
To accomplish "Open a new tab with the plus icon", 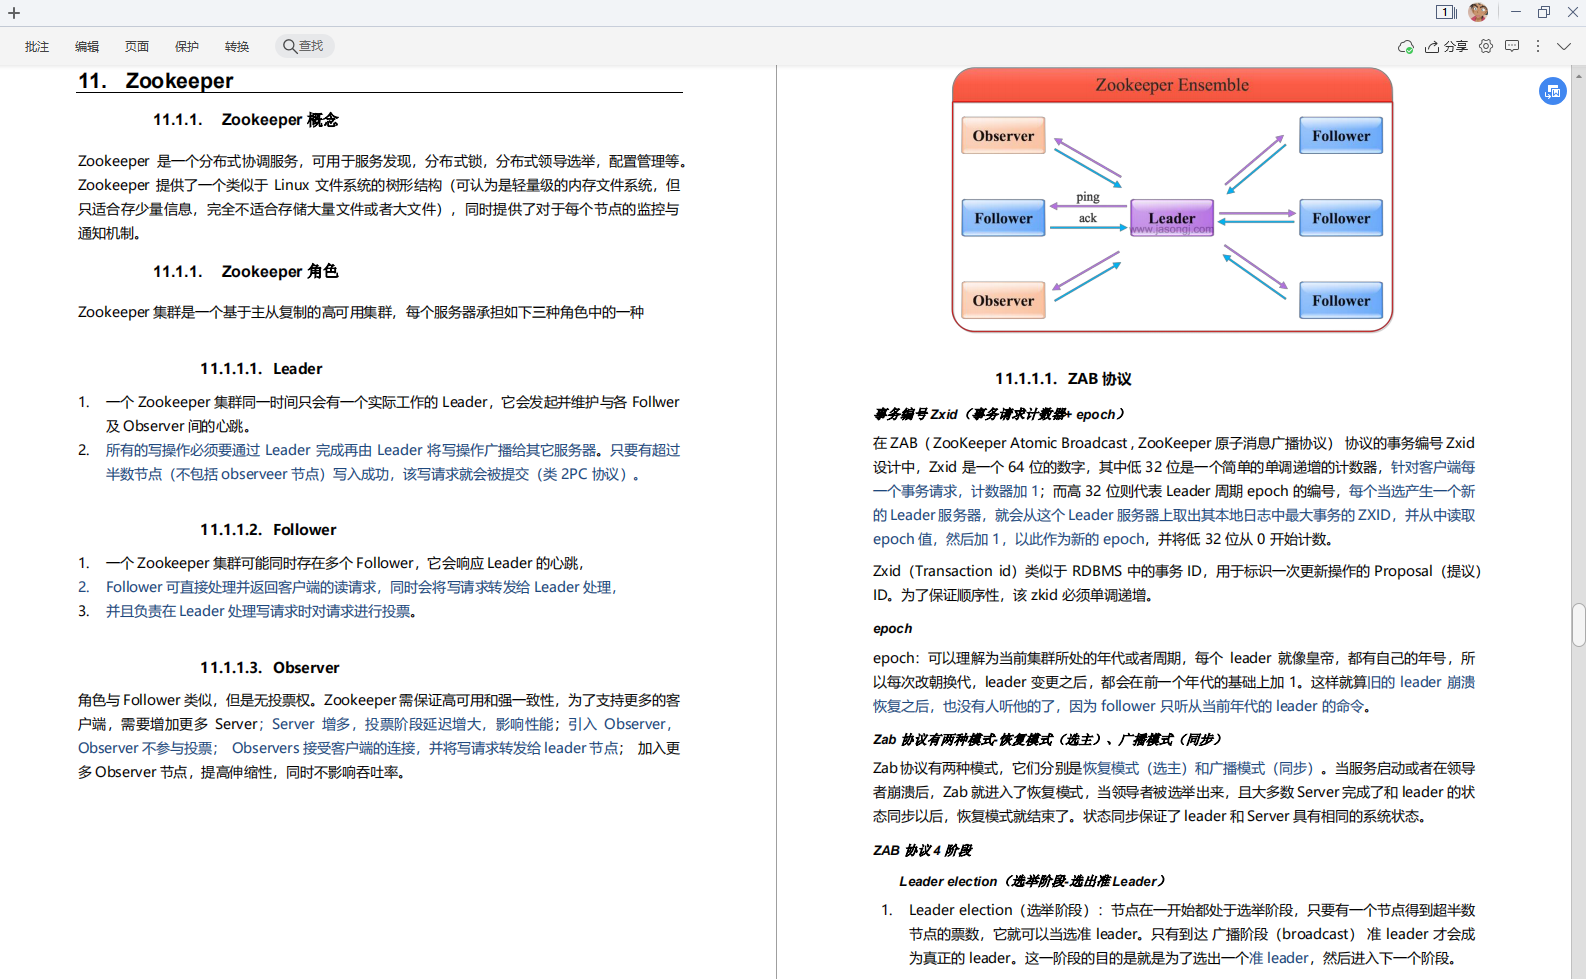I will (x=14, y=13).
